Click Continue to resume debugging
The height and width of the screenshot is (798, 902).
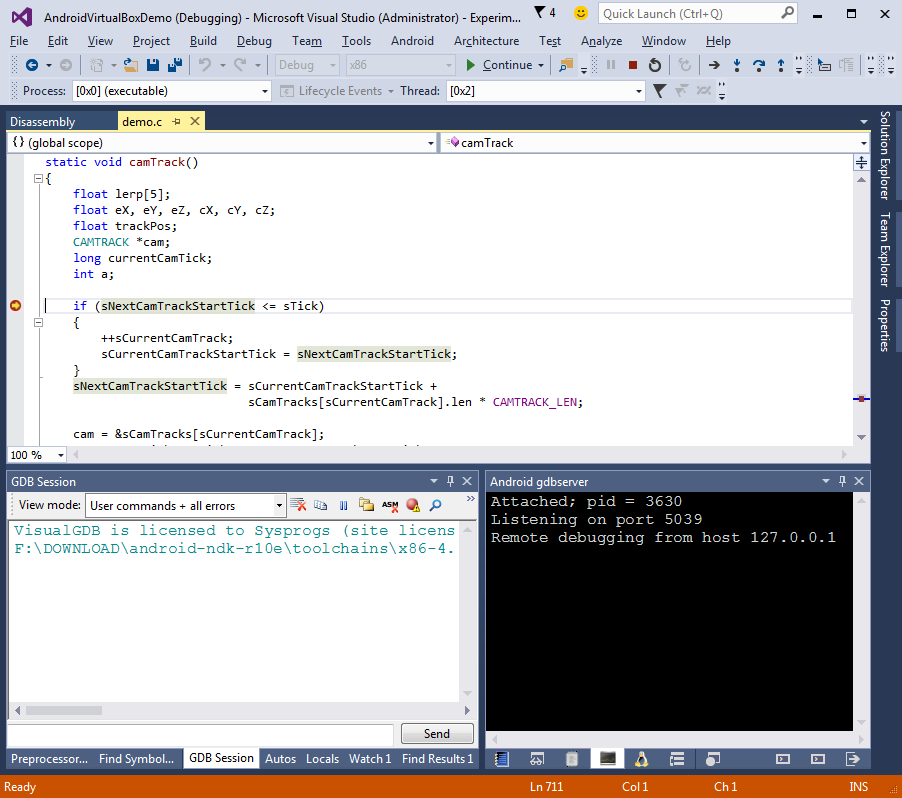[498, 65]
